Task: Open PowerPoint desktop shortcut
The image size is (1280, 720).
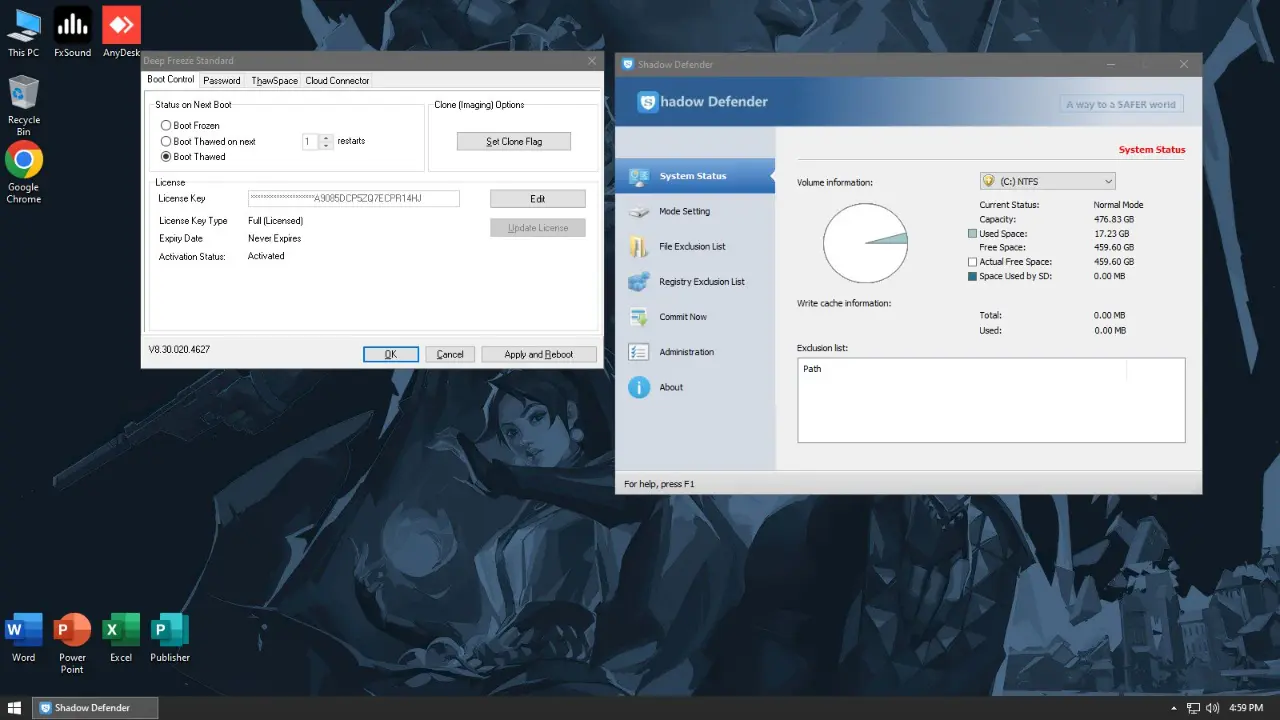Action: [x=72, y=643]
